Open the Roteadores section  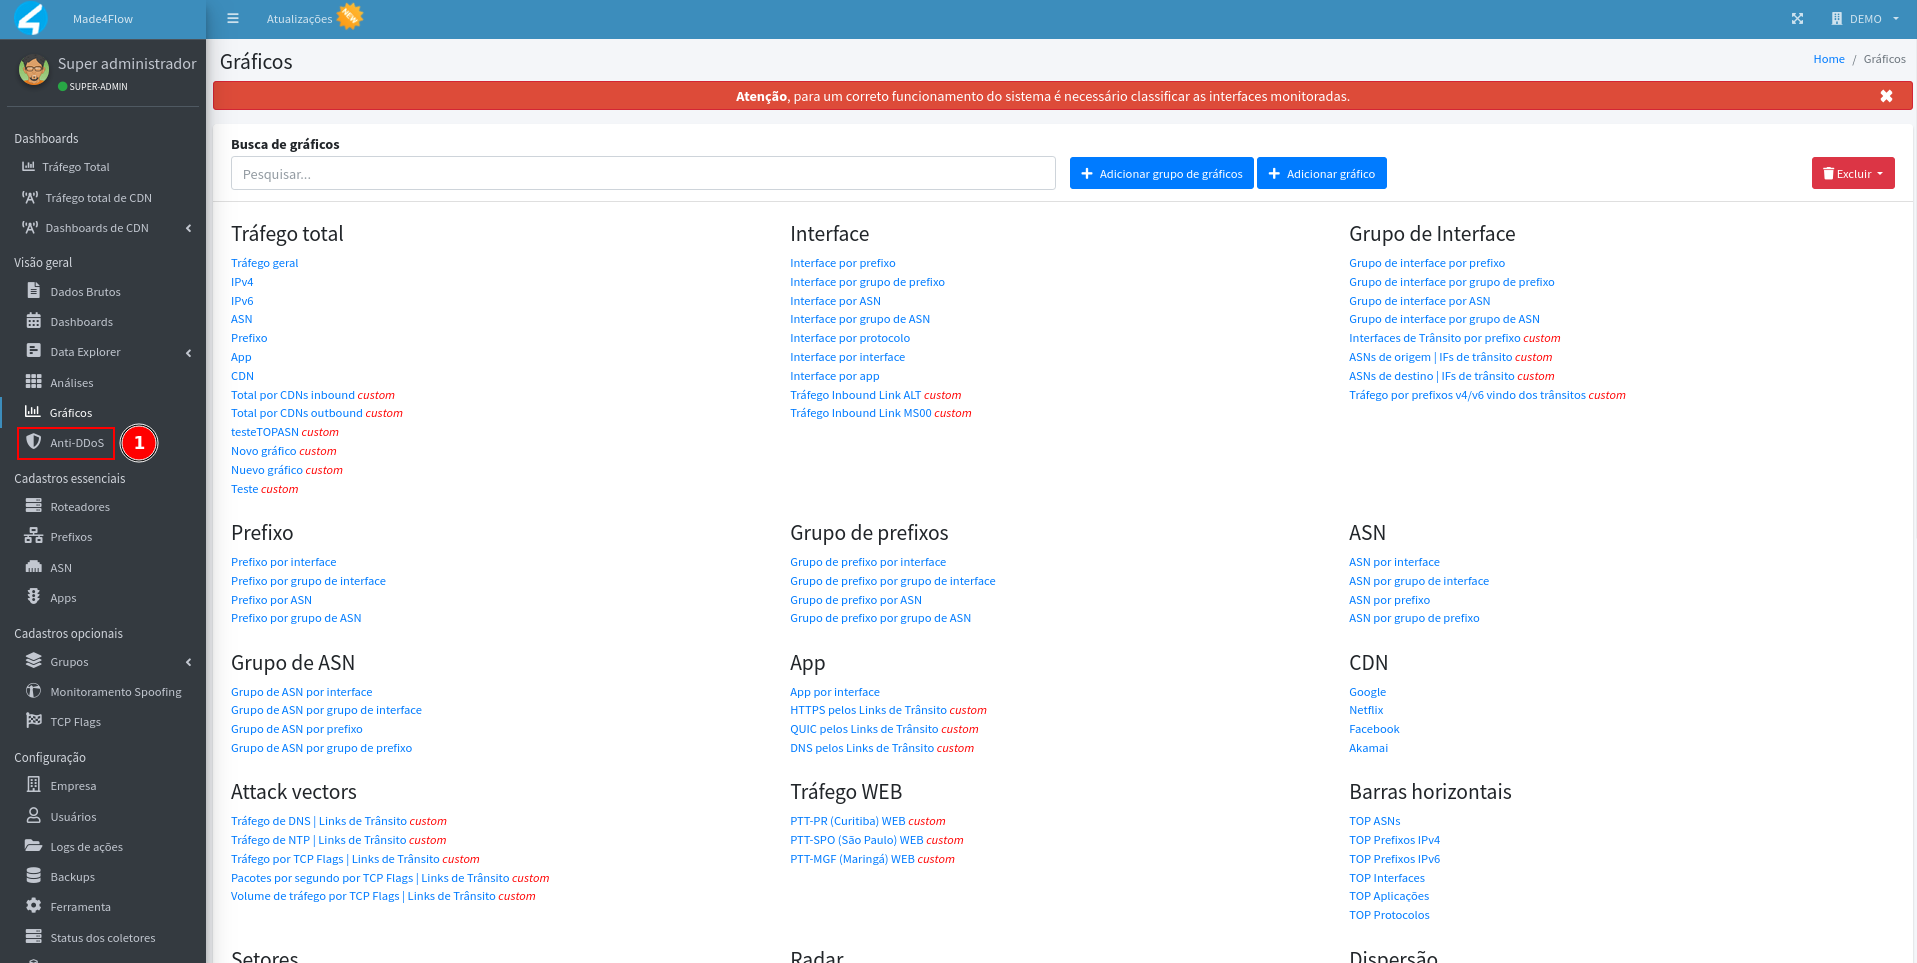click(76, 506)
